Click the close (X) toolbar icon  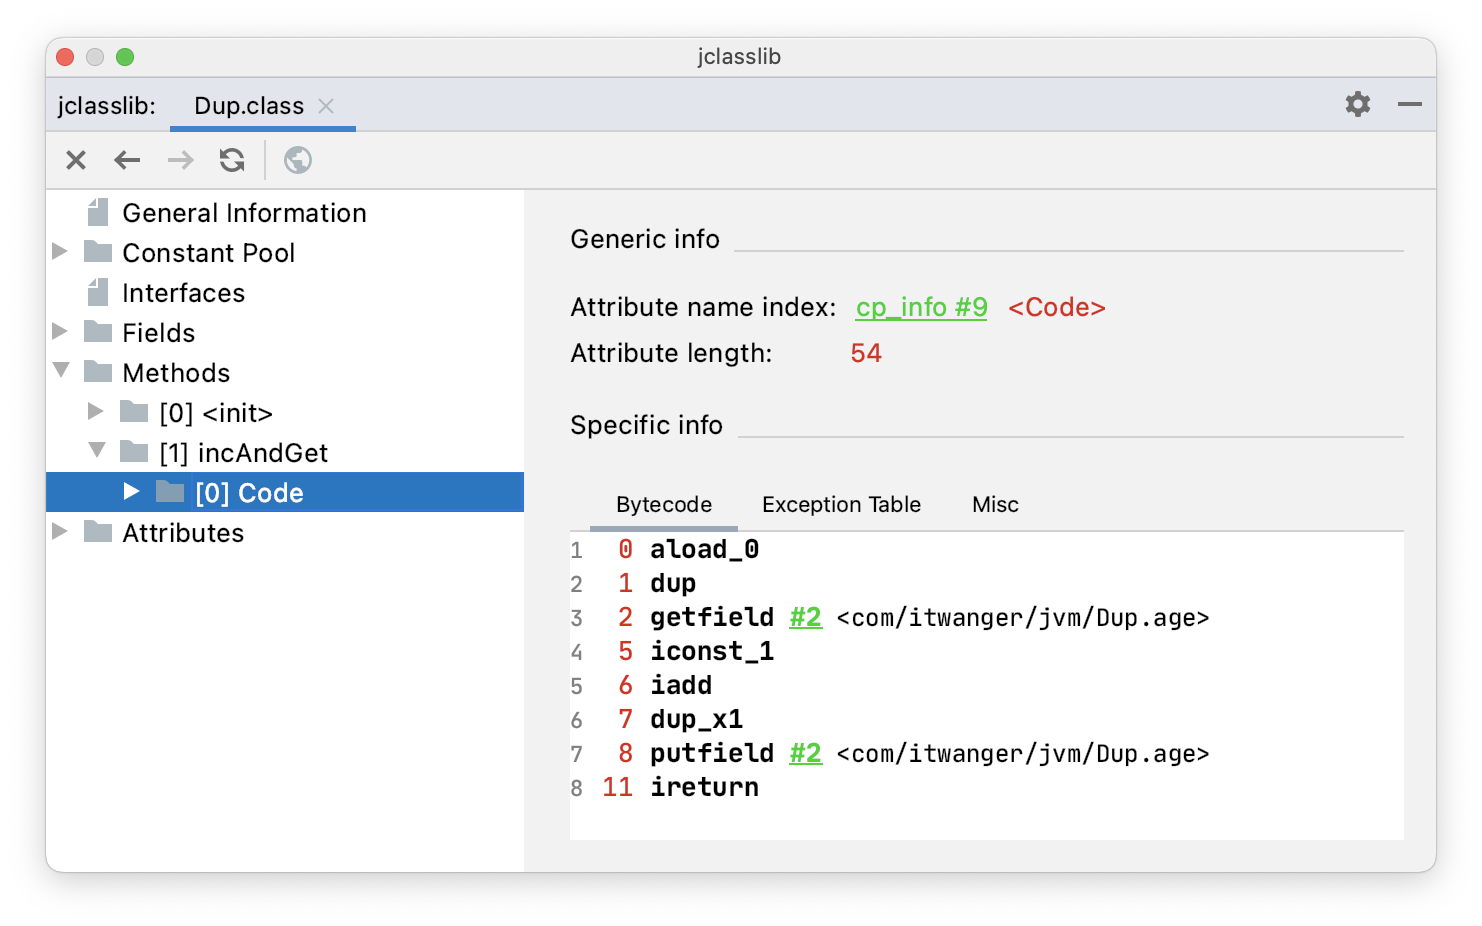point(76,160)
